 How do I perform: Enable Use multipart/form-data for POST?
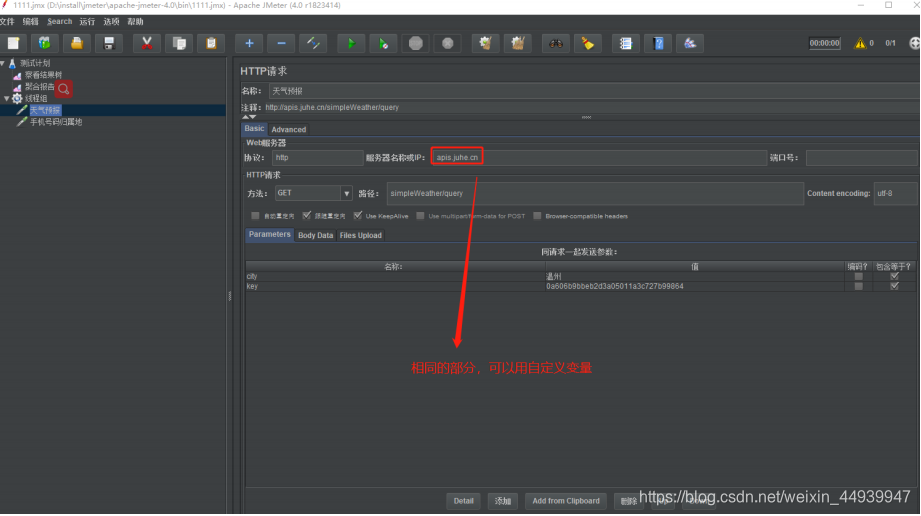[x=420, y=216]
